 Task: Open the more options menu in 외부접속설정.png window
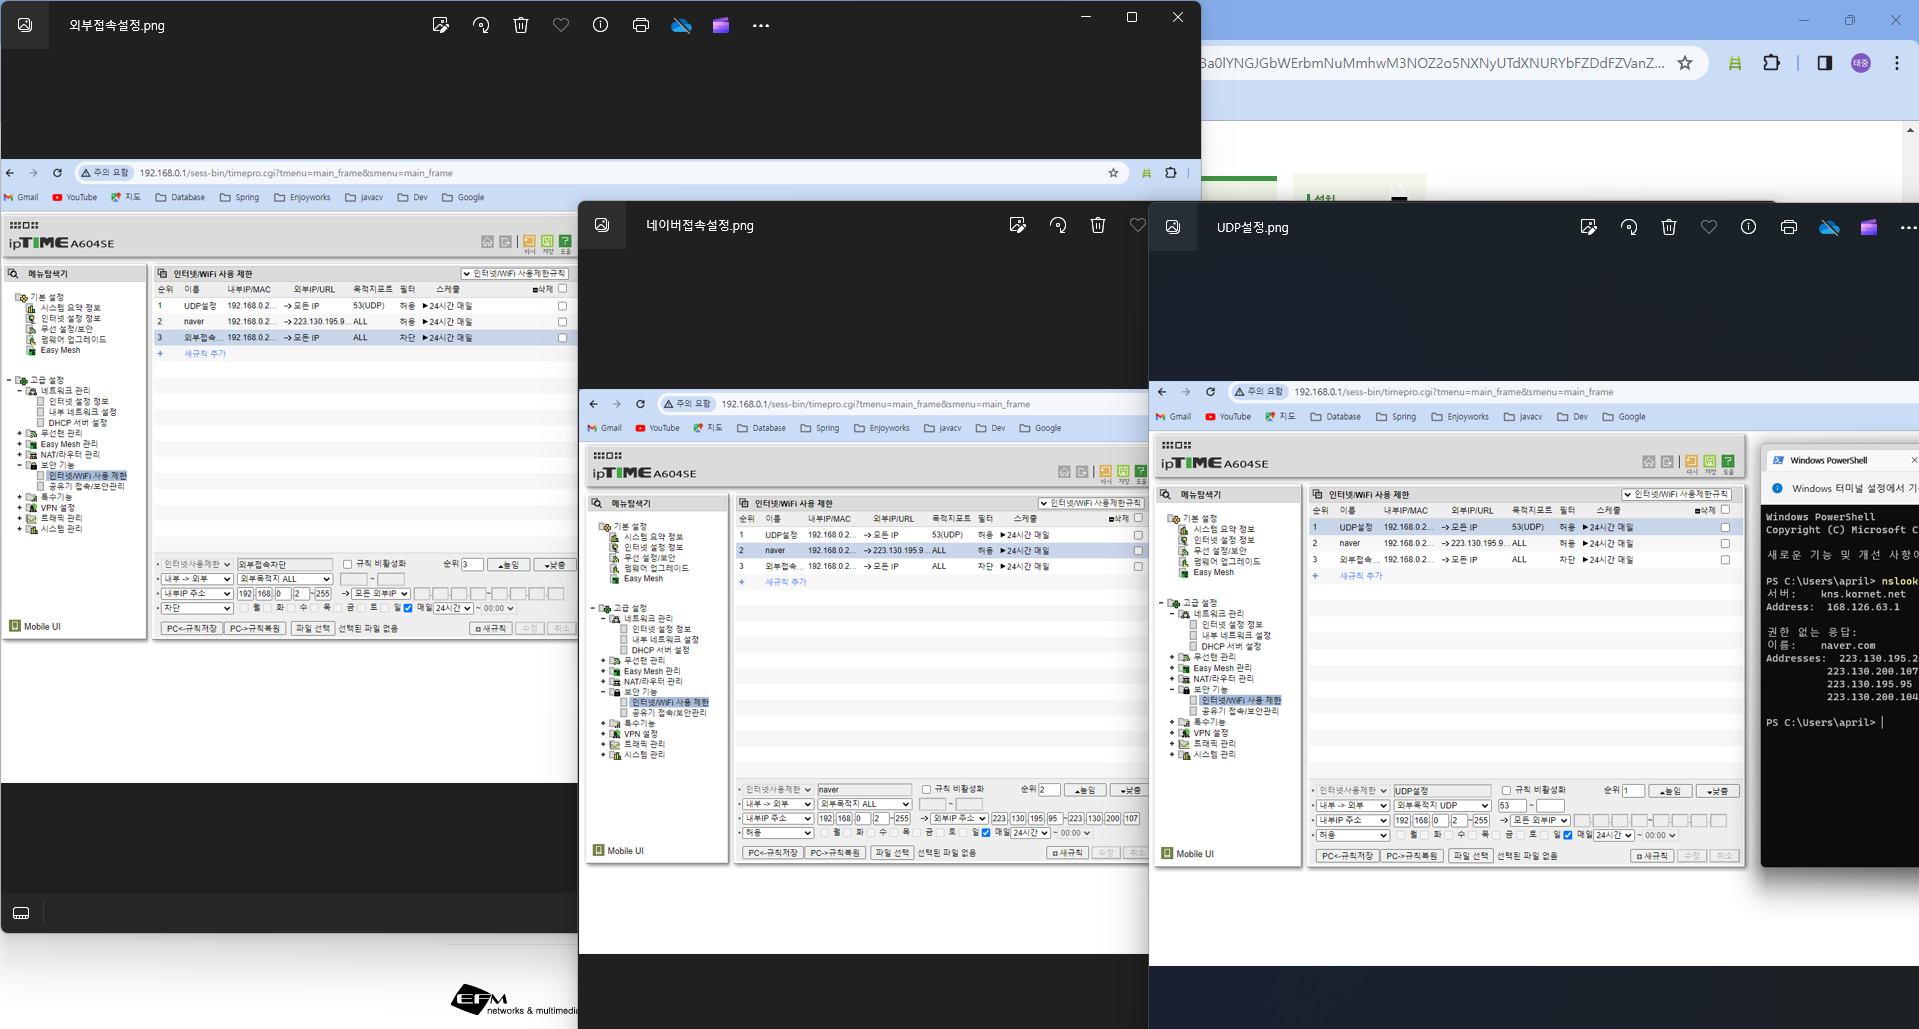click(x=761, y=25)
